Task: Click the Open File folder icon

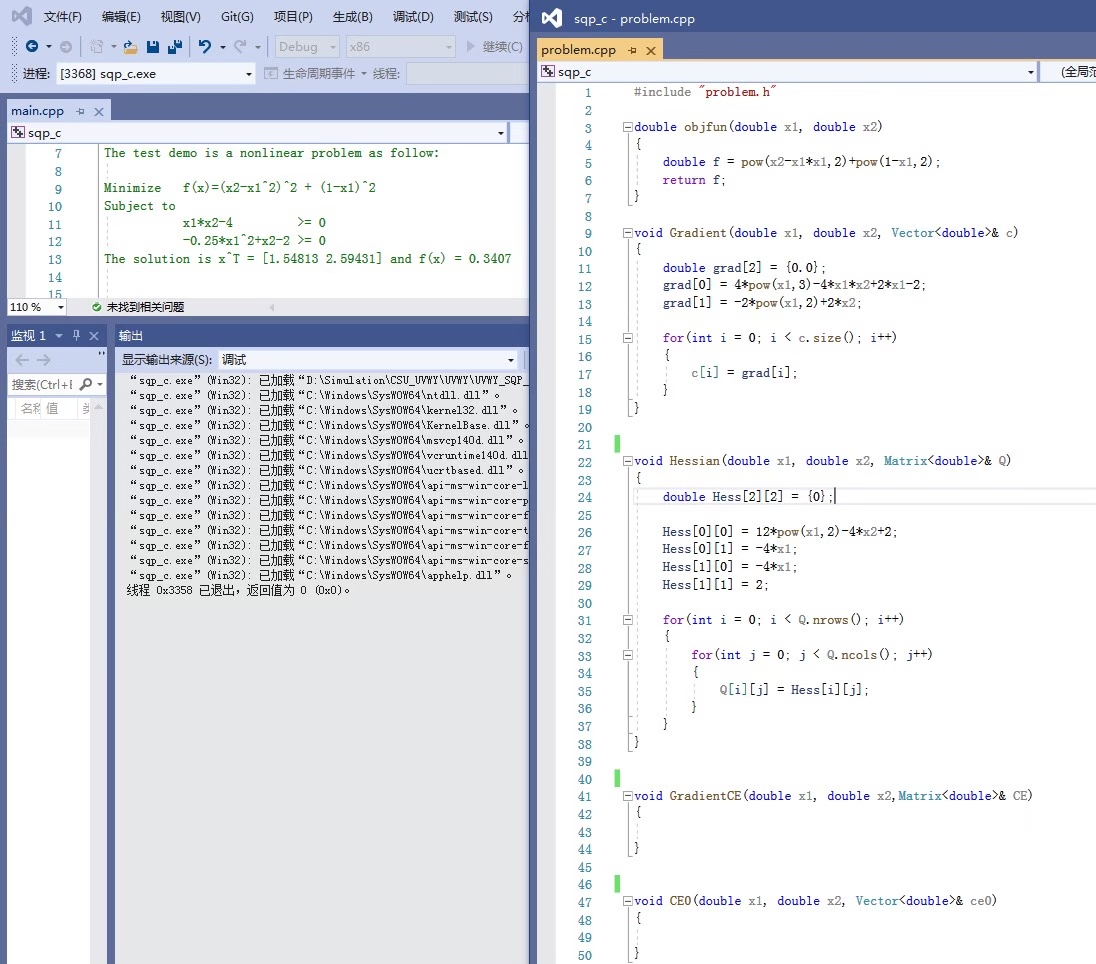Action: tap(130, 47)
